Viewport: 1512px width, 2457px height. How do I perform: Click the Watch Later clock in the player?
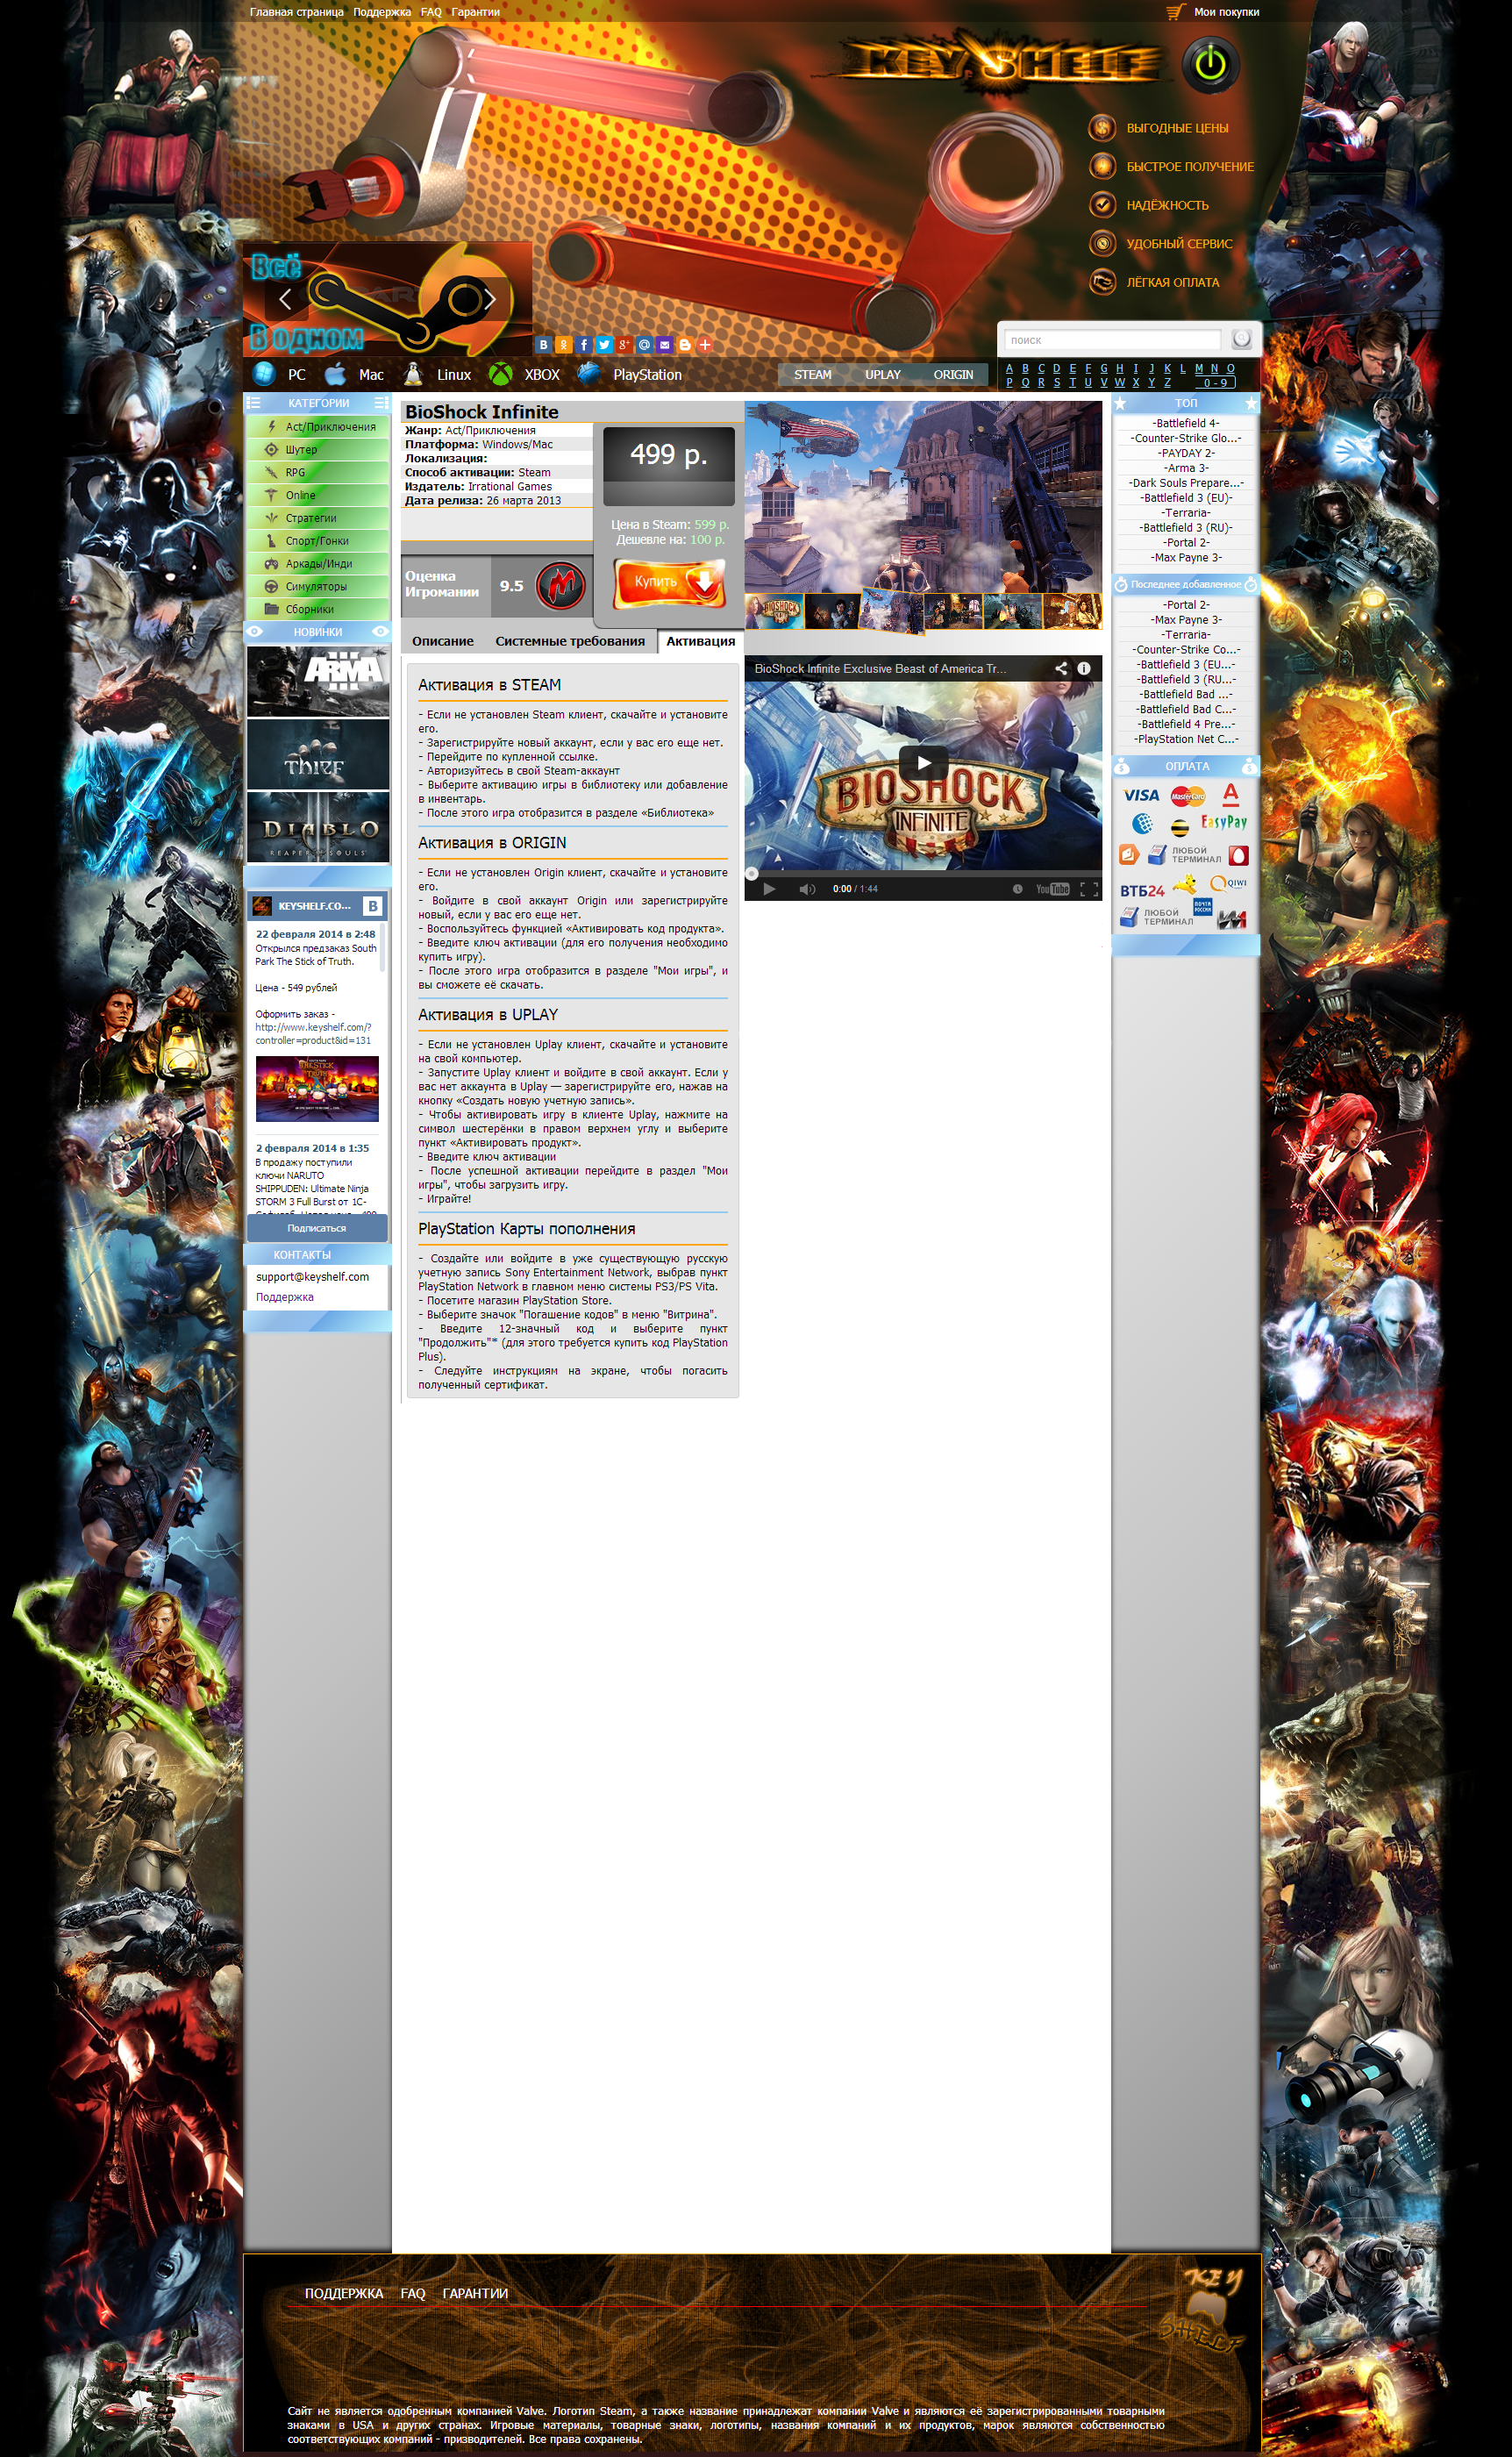(1017, 889)
